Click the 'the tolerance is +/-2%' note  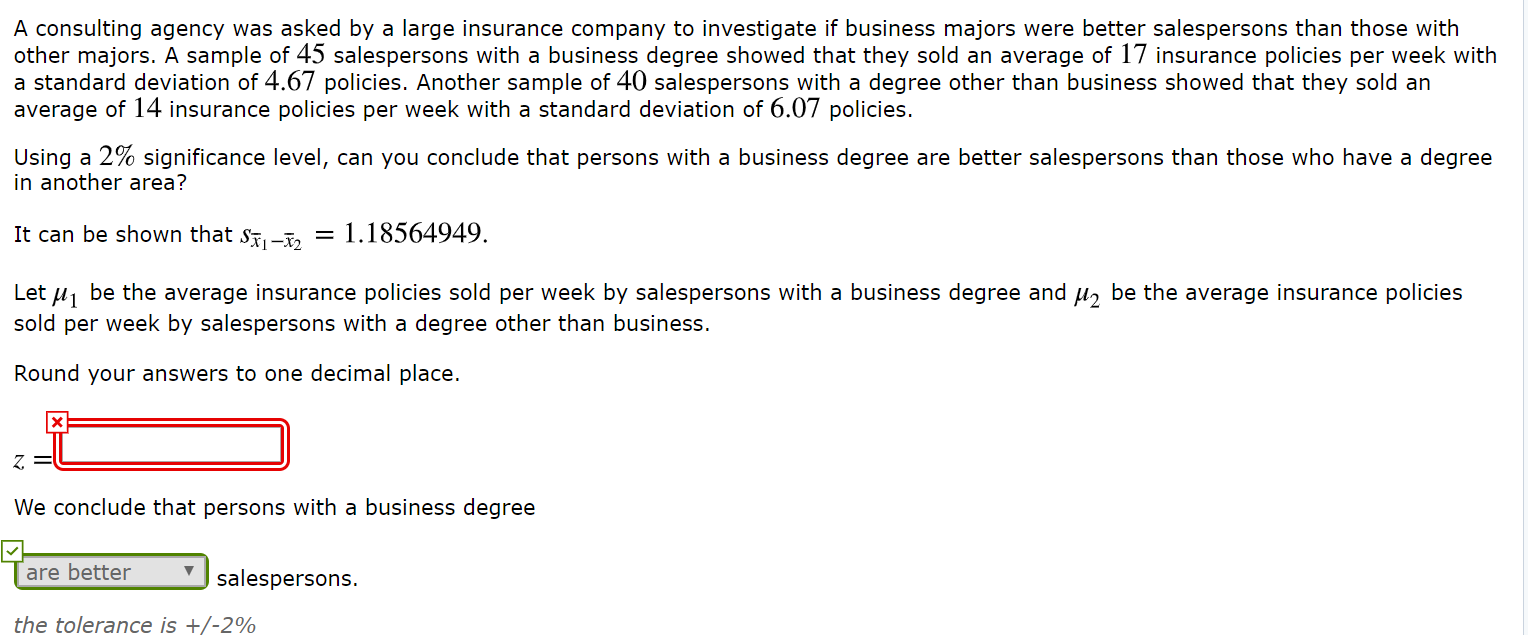(135, 625)
